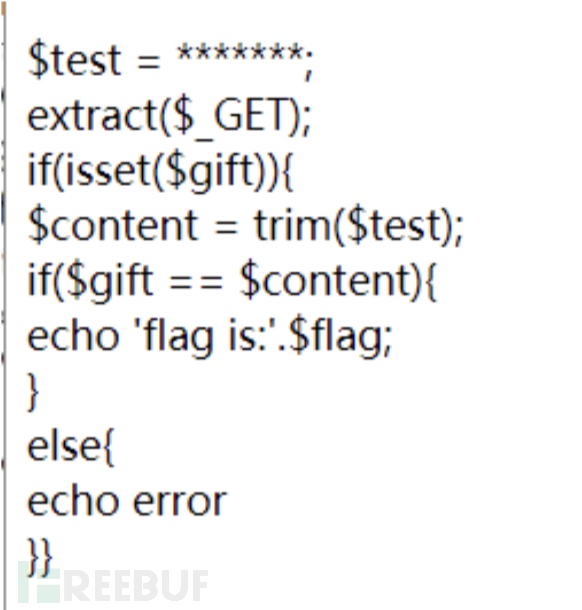Click the final double closing braces
This screenshot has width=582, height=610.
click(39, 557)
